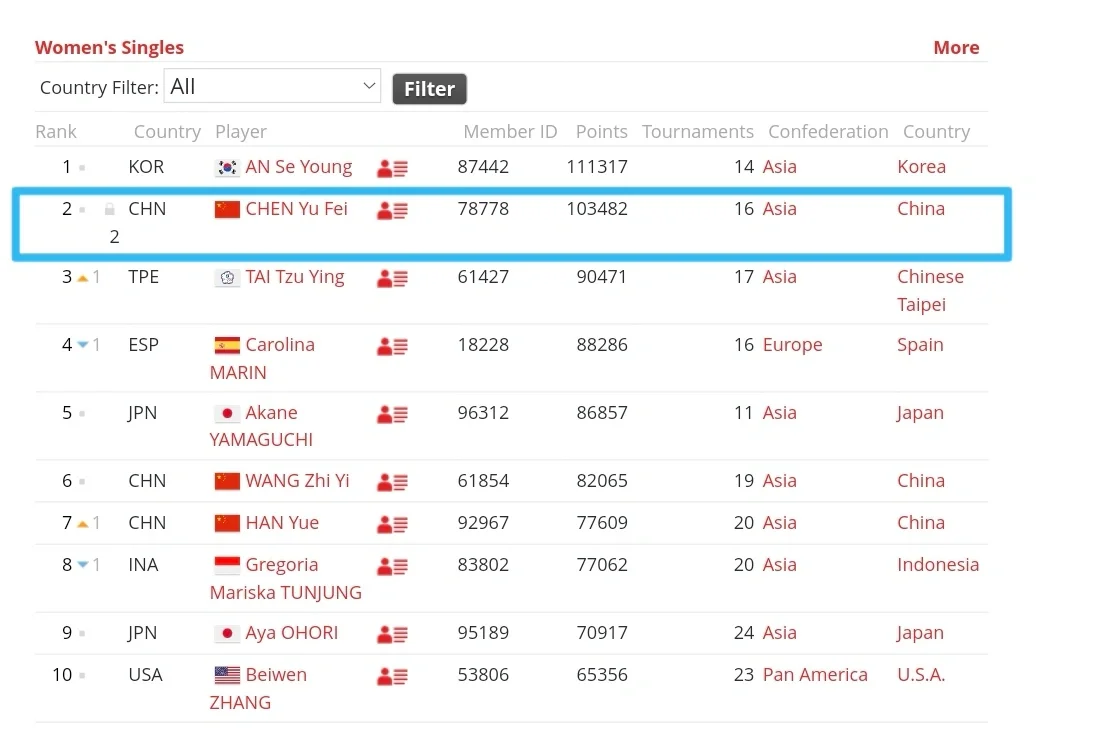The width and height of the screenshot is (1114, 738).
Task: Click the down arrow on rank 4
Action: click(82, 345)
